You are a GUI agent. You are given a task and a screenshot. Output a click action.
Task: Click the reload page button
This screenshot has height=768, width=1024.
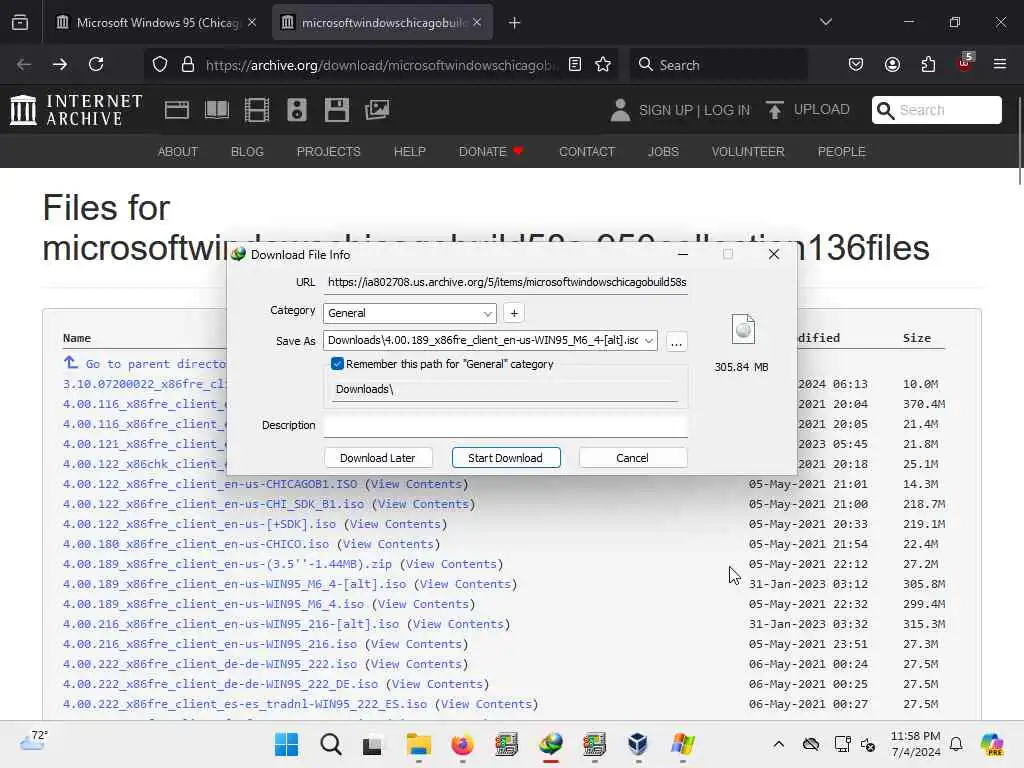[x=96, y=64]
